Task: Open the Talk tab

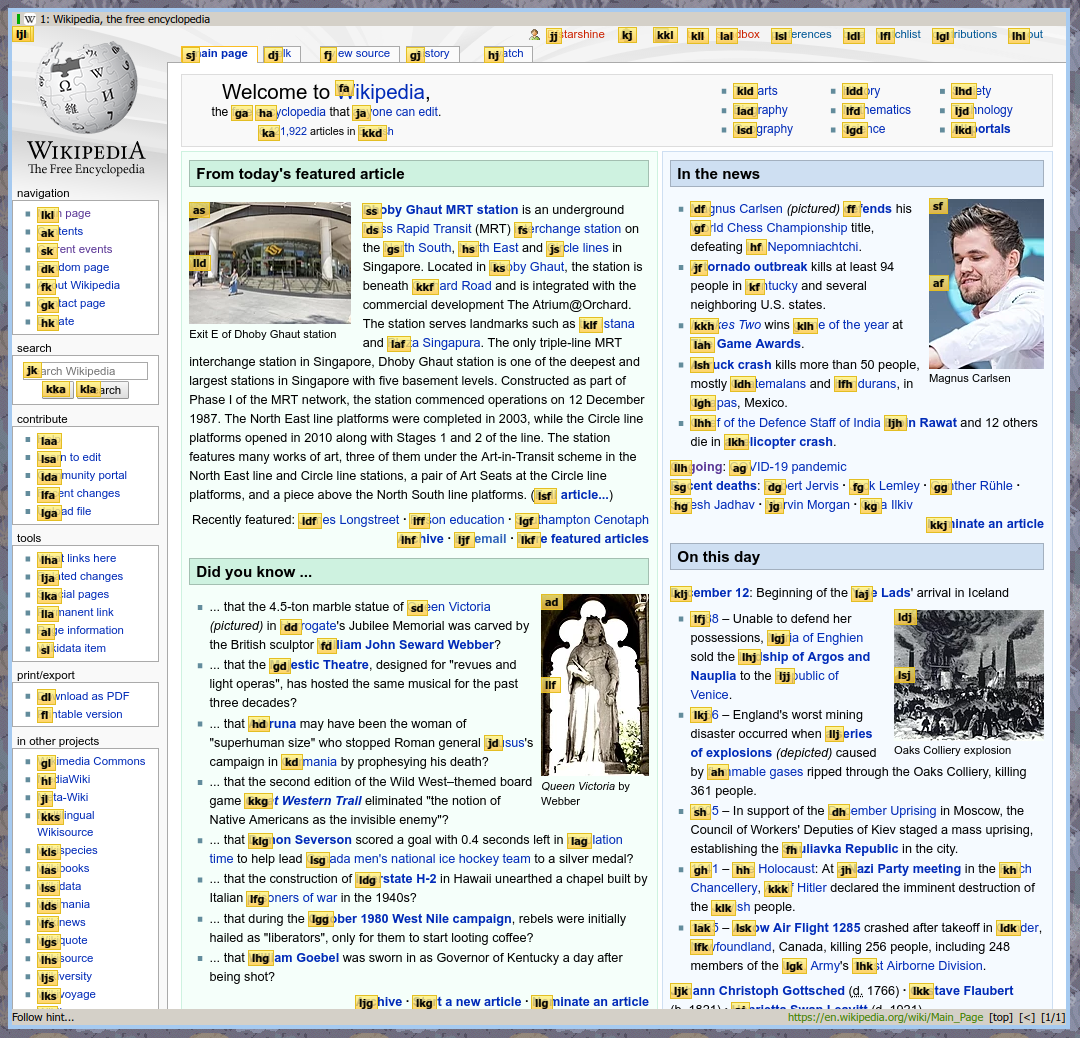Action: 281,54
